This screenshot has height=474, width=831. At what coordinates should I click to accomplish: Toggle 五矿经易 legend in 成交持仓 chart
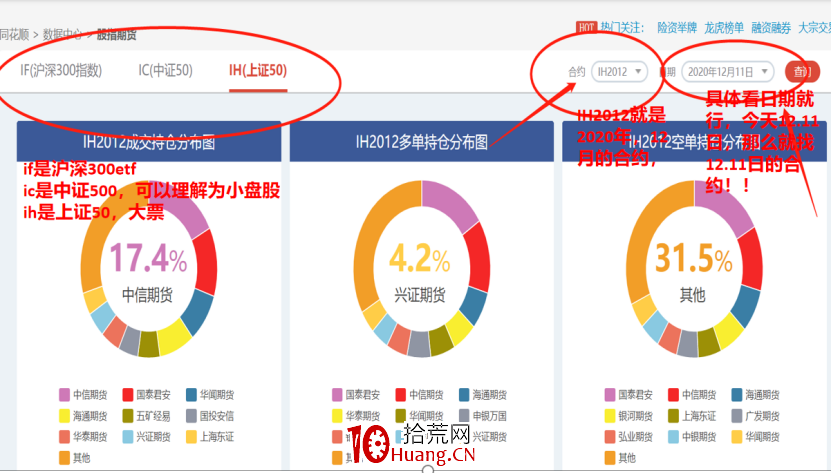pyautogui.click(x=147, y=416)
